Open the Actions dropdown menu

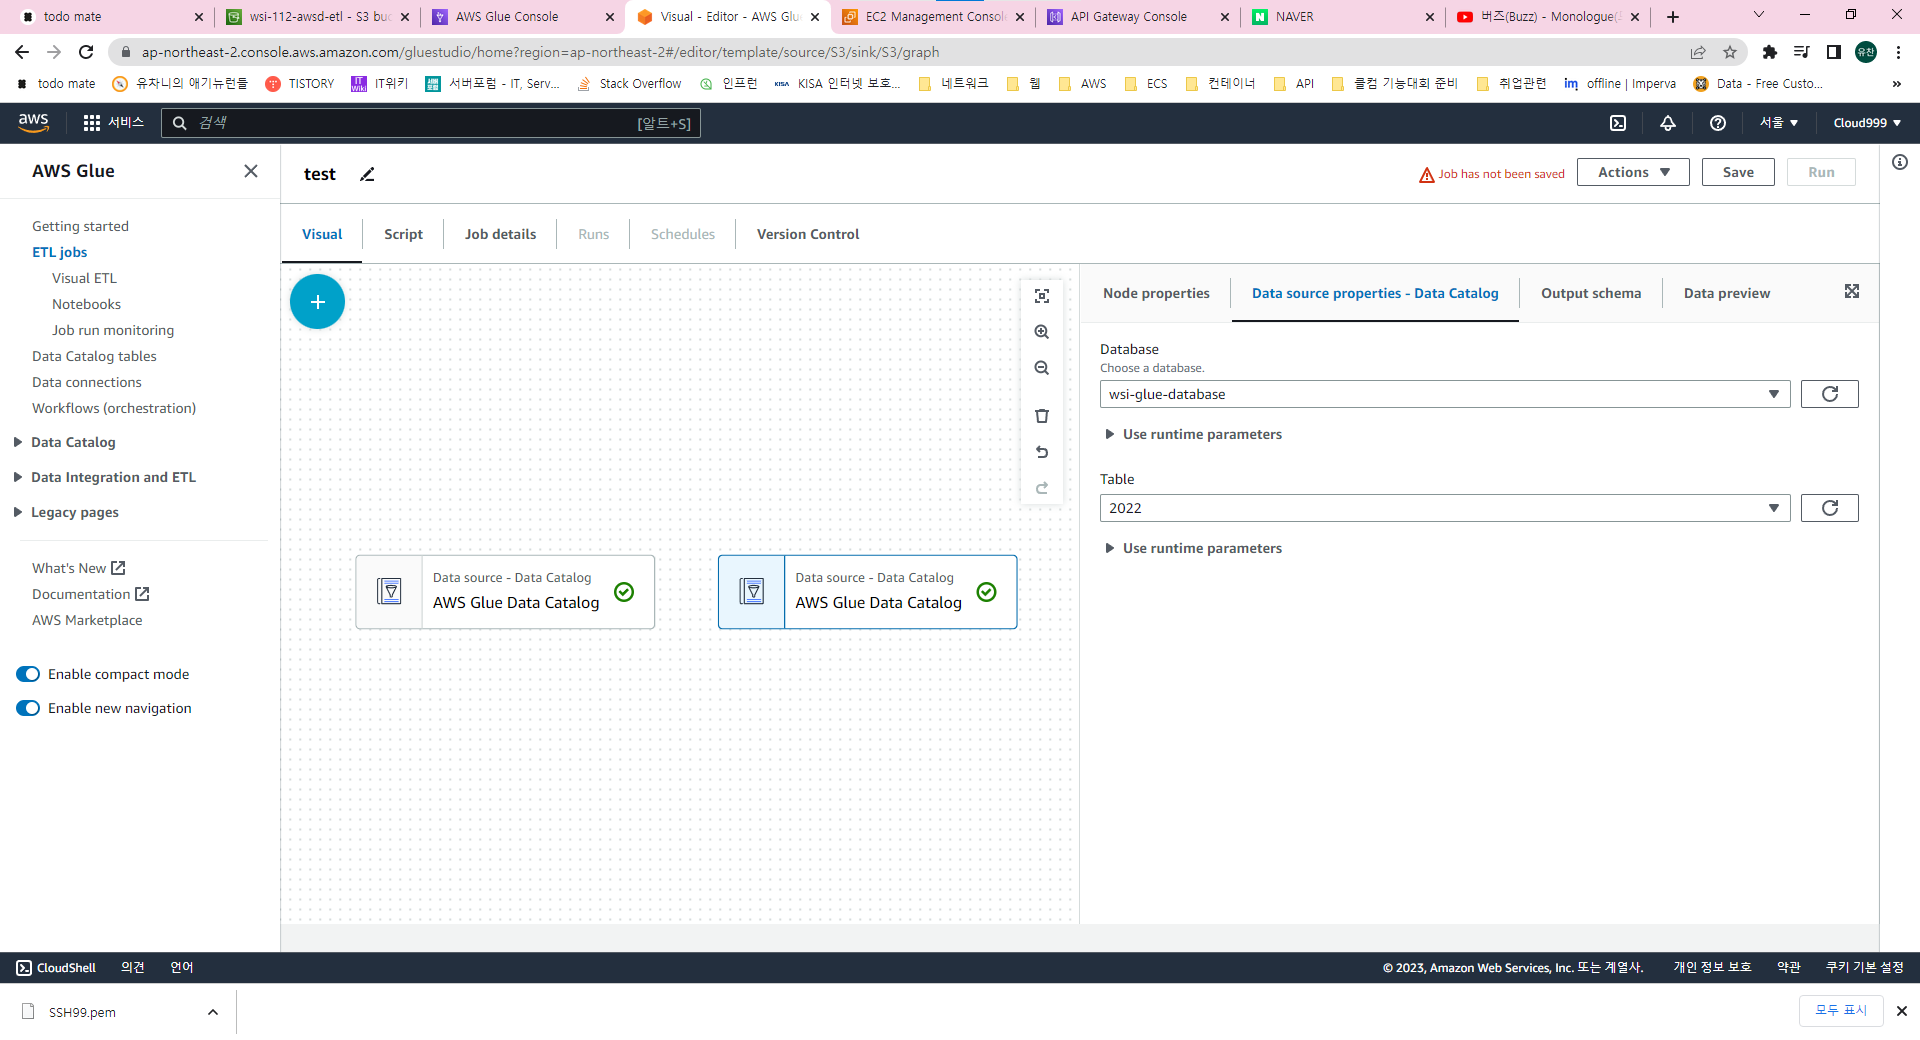(1633, 172)
